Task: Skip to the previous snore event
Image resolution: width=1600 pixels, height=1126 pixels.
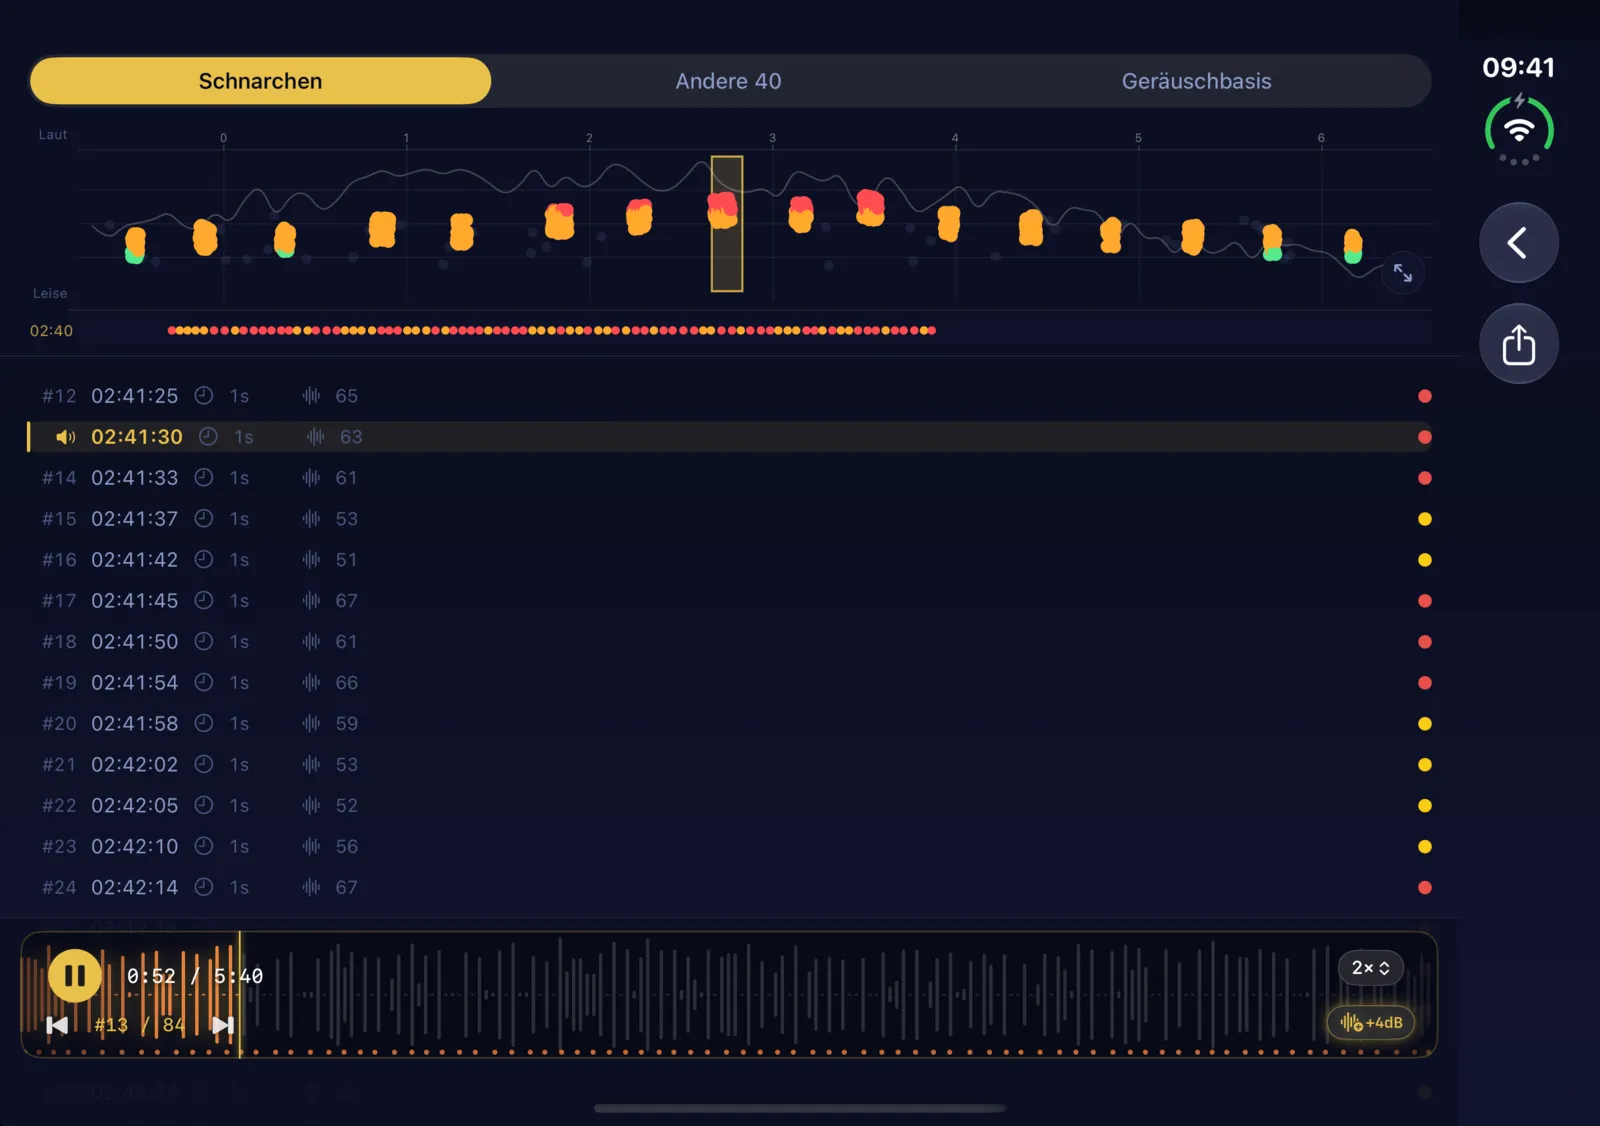Action: 57,1025
